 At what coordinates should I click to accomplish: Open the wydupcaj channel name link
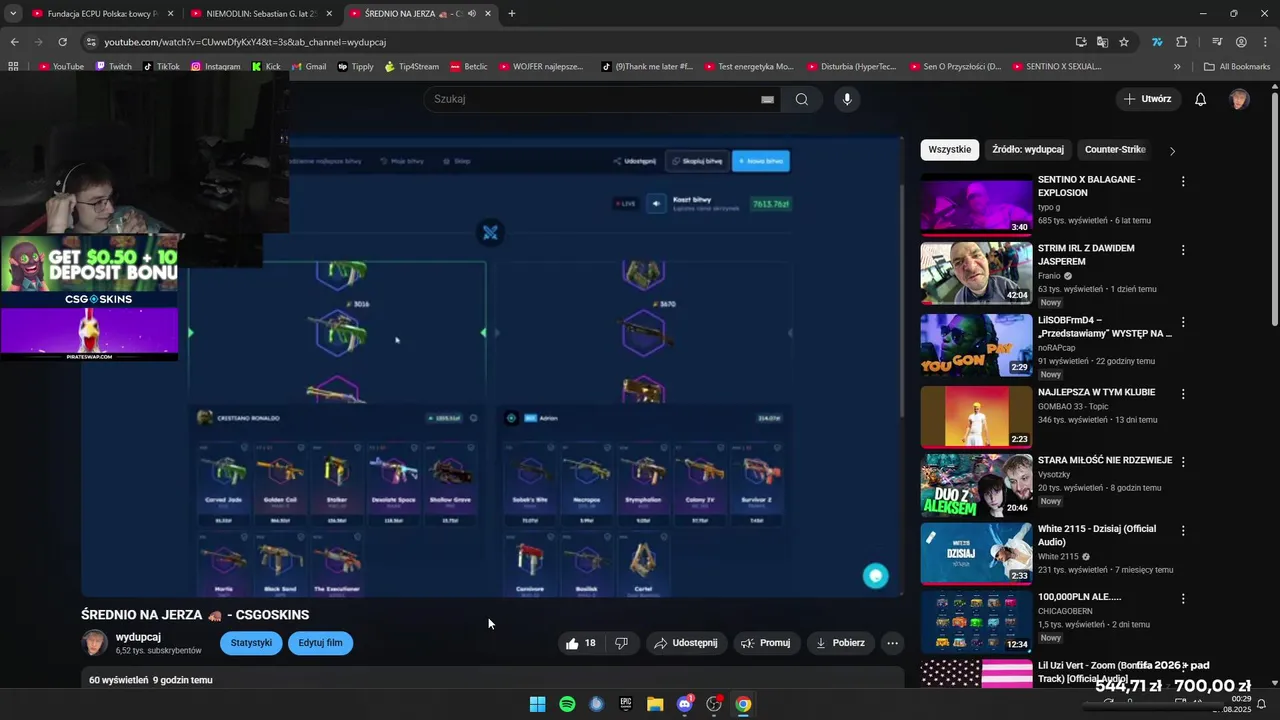138,637
